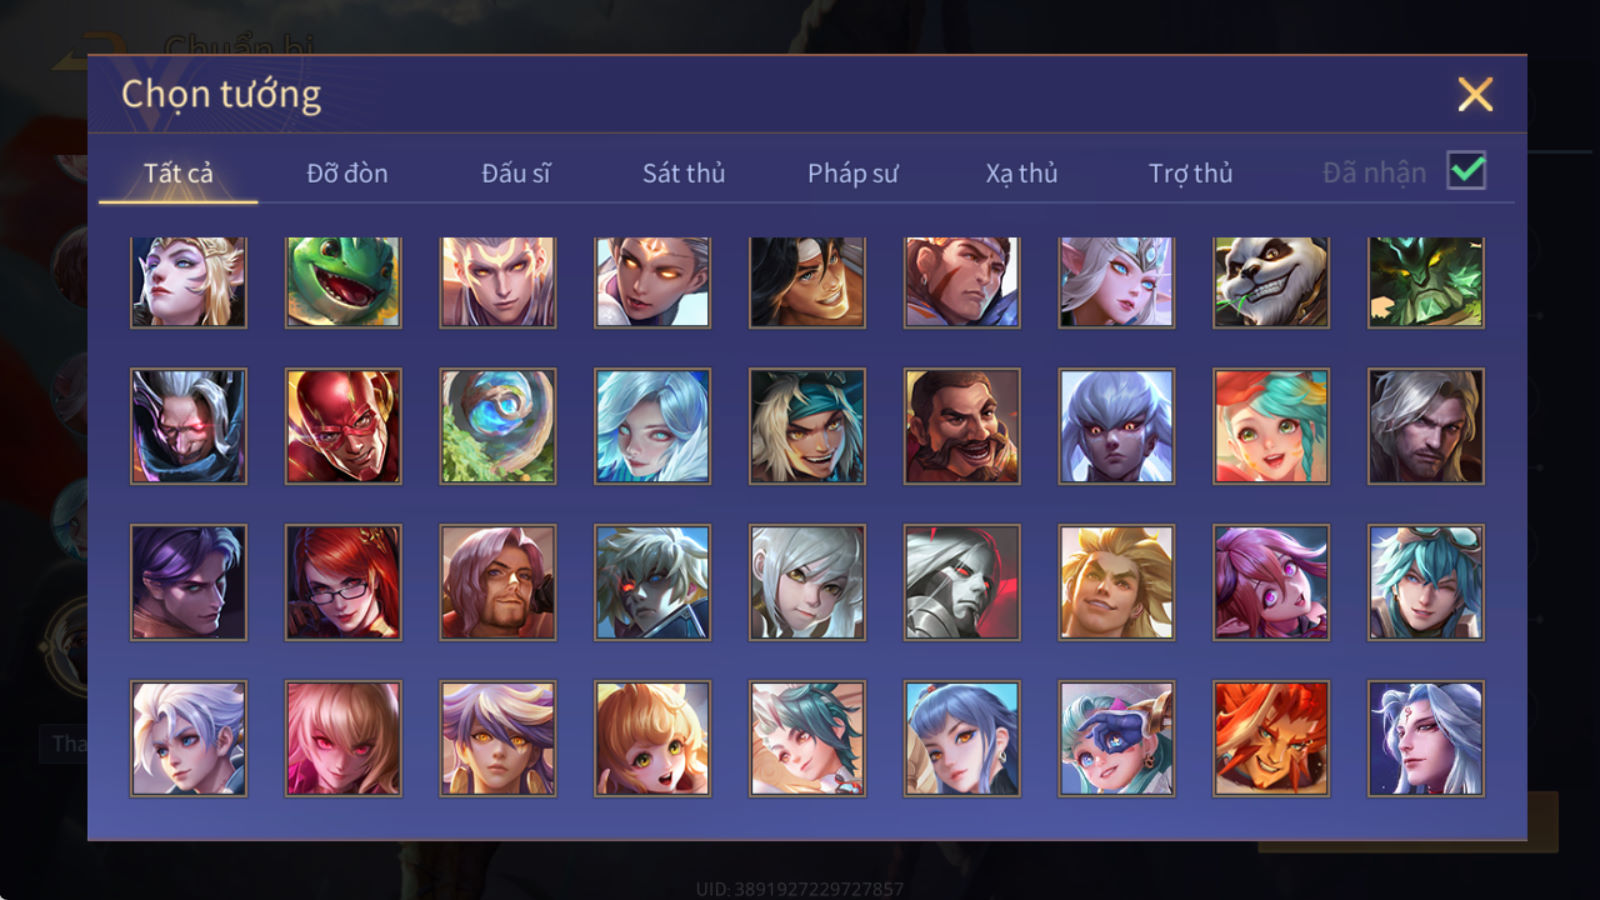Pick the blonde girl with pink eyes
Image resolution: width=1600 pixels, height=900 pixels.
pos(343,738)
